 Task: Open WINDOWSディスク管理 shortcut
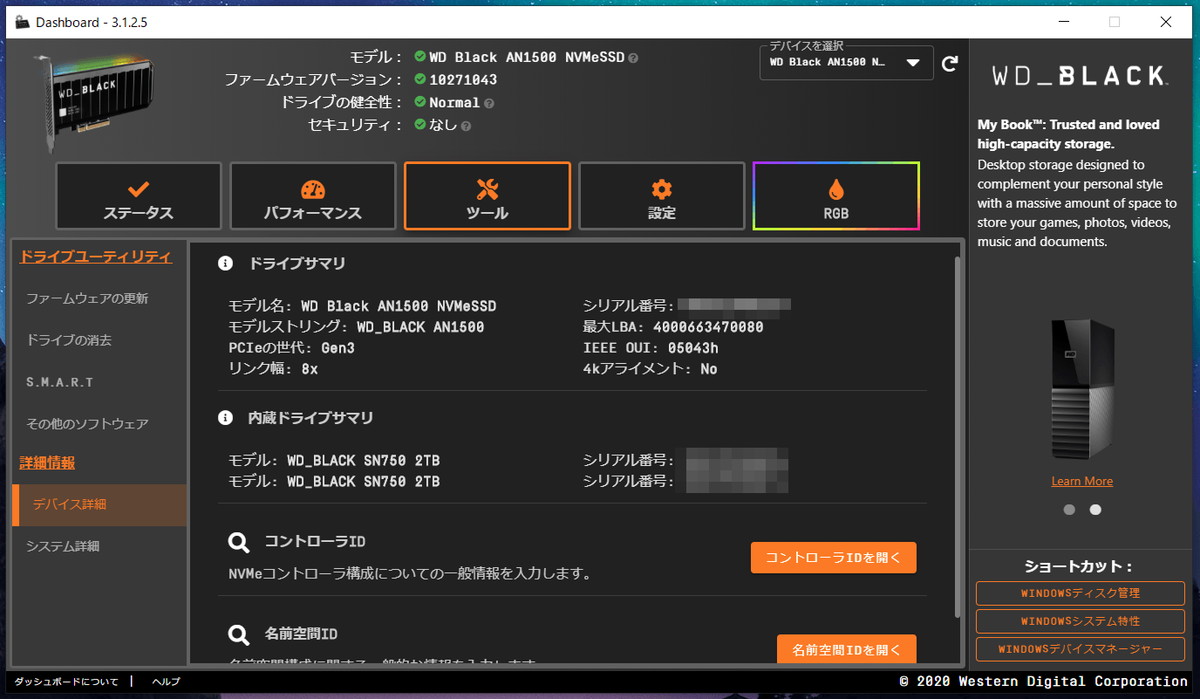click(x=1080, y=593)
